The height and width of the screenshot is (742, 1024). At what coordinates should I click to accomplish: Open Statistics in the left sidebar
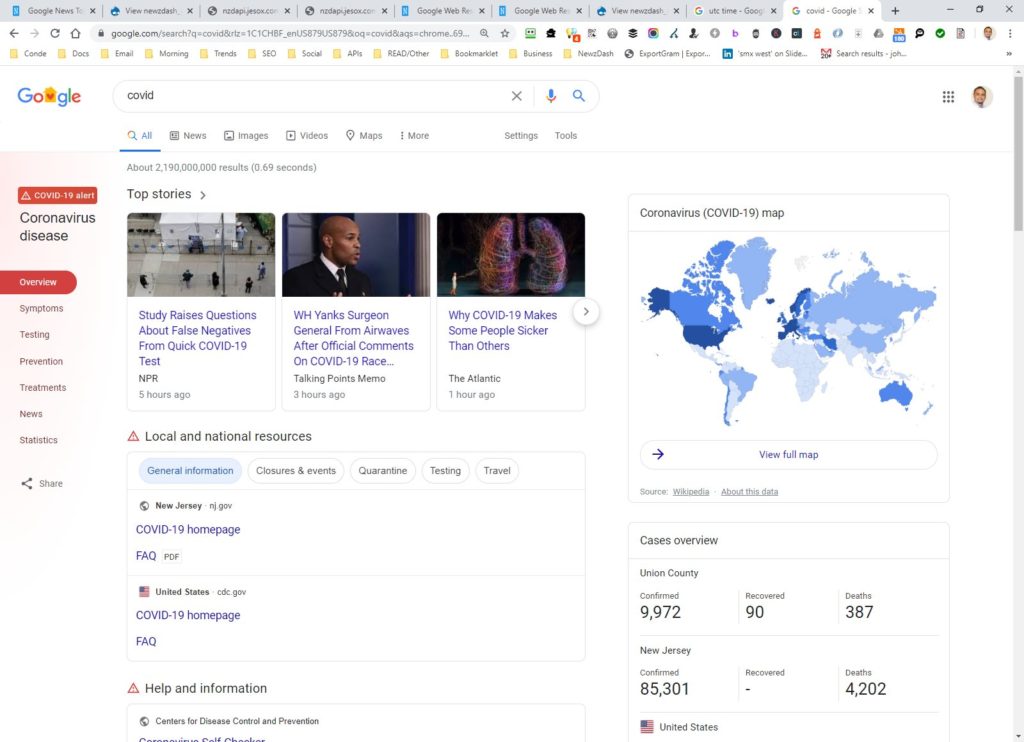39,440
